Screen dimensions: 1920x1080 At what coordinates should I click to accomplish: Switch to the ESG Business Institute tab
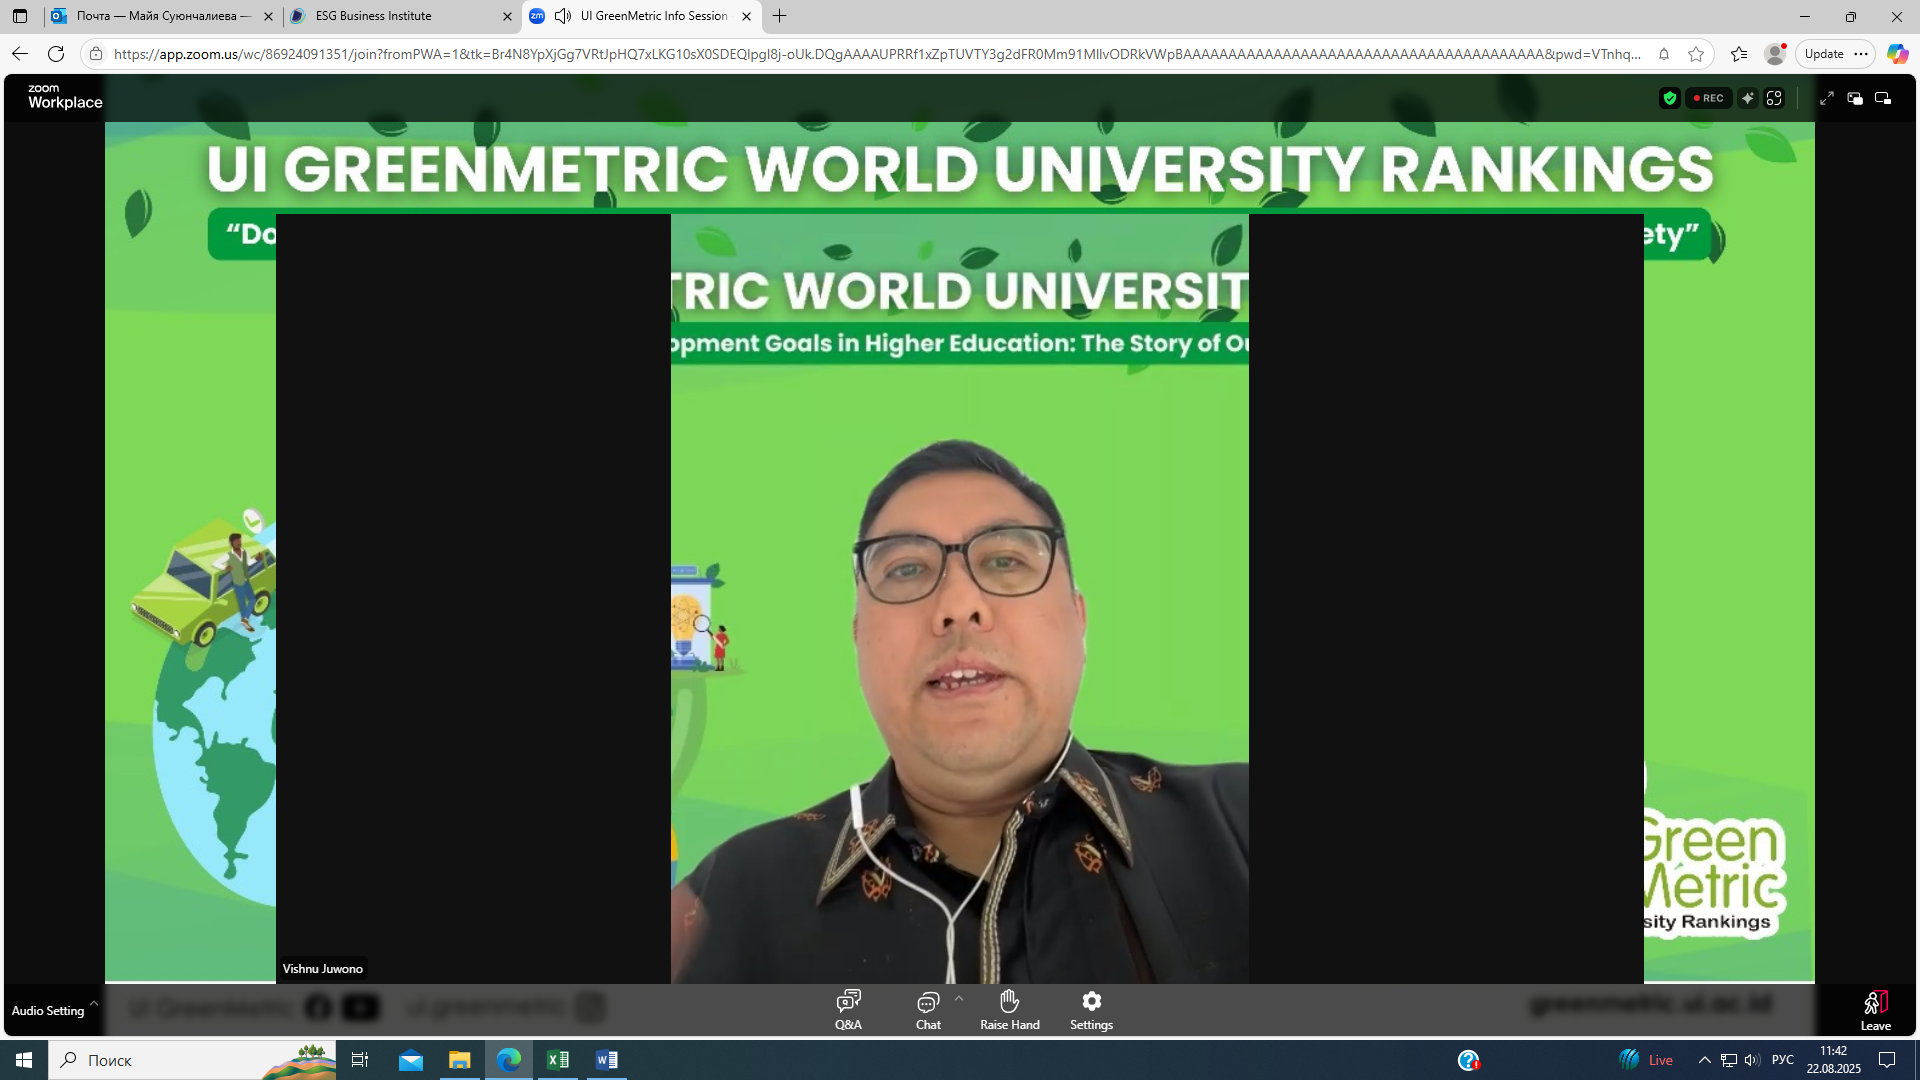tap(400, 16)
